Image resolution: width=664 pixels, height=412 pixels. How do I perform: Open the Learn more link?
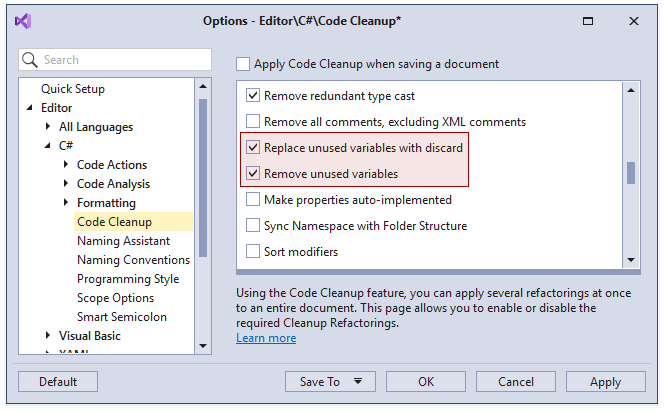tap(266, 338)
